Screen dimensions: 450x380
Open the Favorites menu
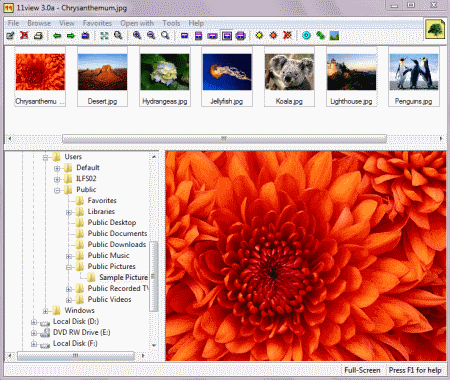(97, 23)
